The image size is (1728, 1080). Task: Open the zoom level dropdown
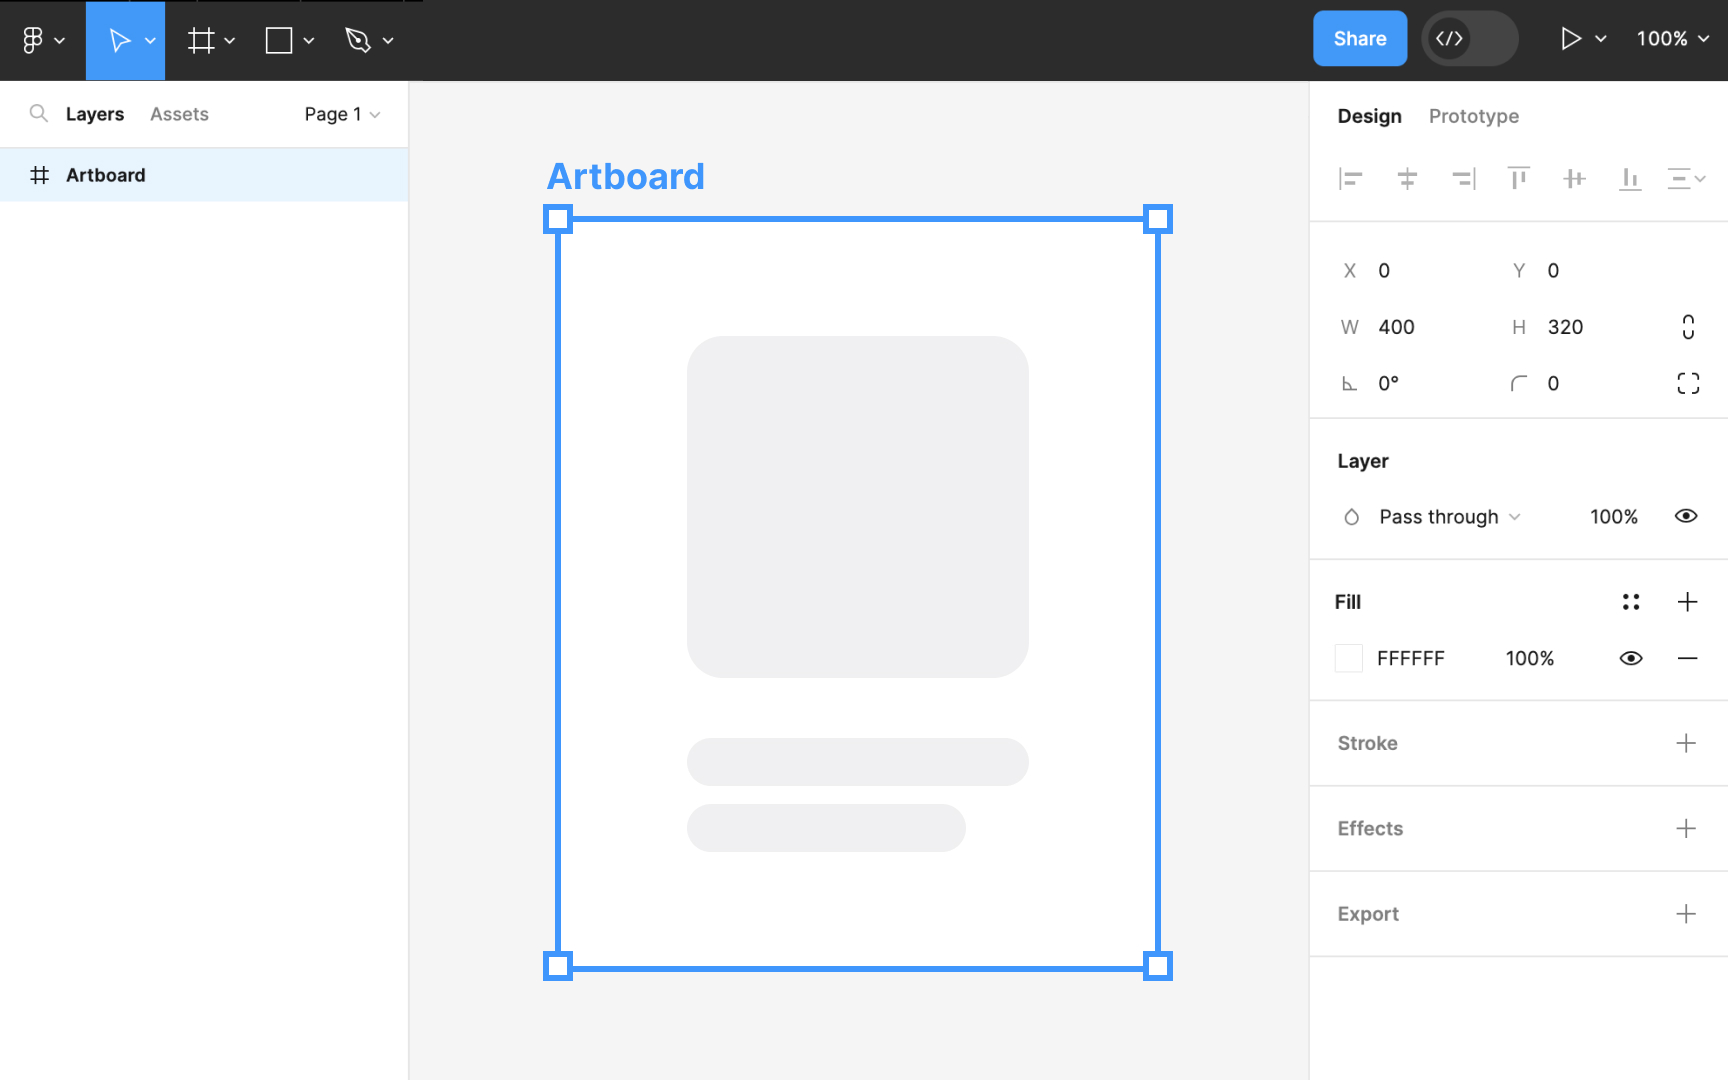[1671, 39]
